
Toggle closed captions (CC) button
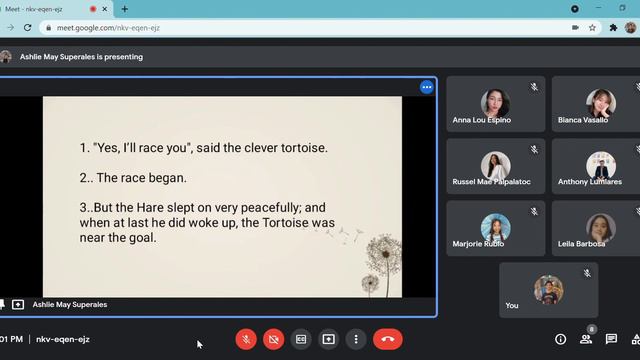coord(301,339)
